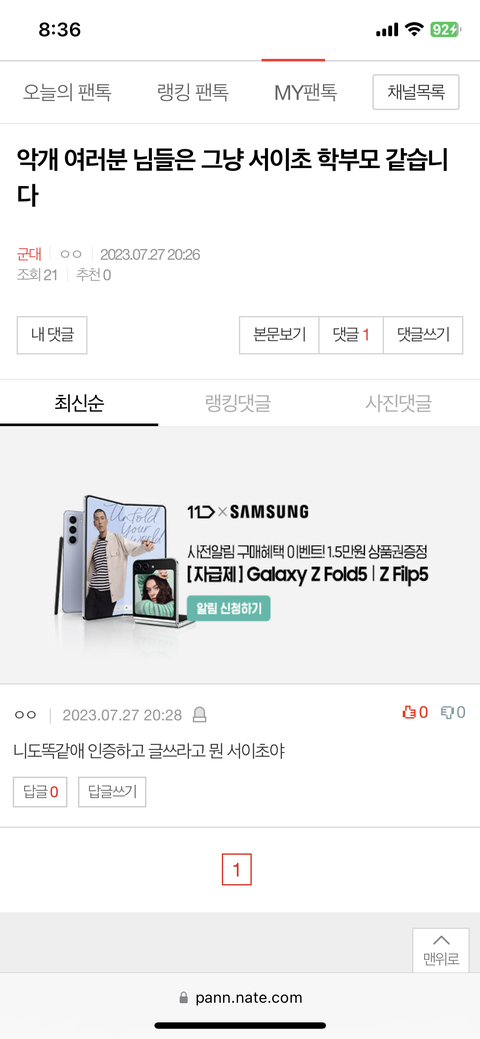The image size is (480, 1039).
Task: Open the 오늘의 판톡 tab
Action: 67,92
